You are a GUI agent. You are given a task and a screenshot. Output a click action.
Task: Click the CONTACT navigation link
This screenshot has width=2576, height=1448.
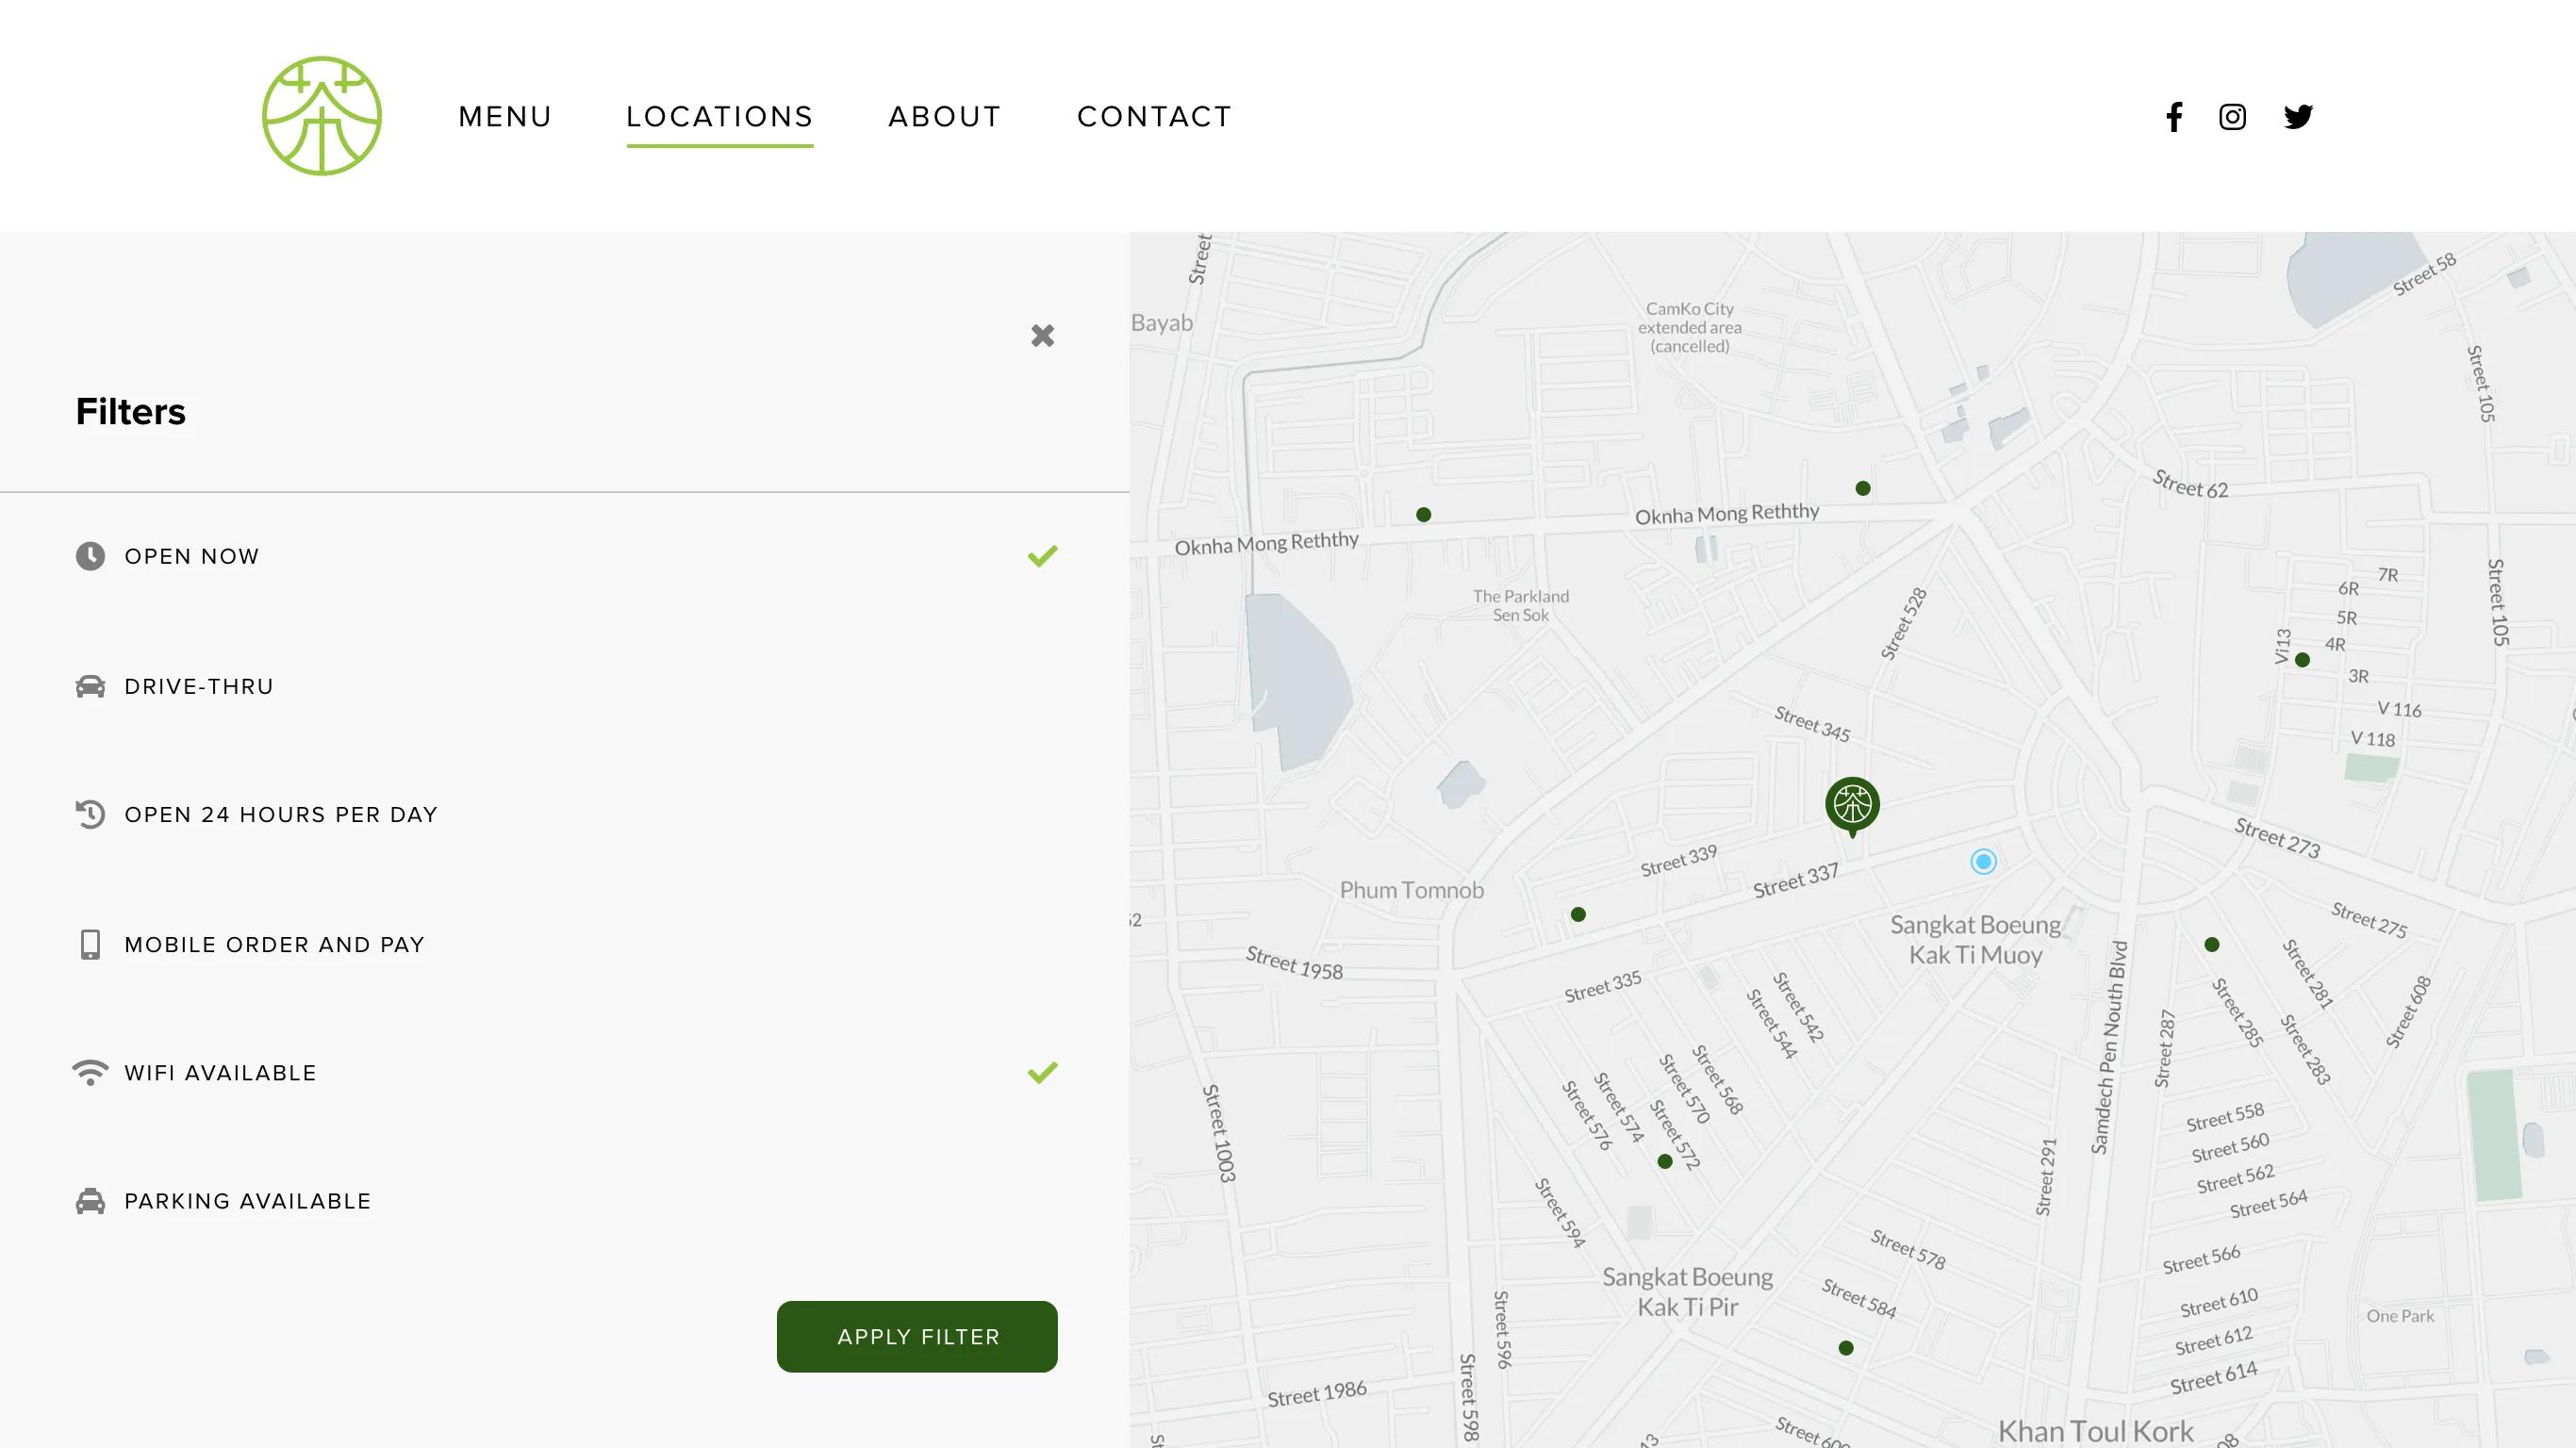[1155, 115]
